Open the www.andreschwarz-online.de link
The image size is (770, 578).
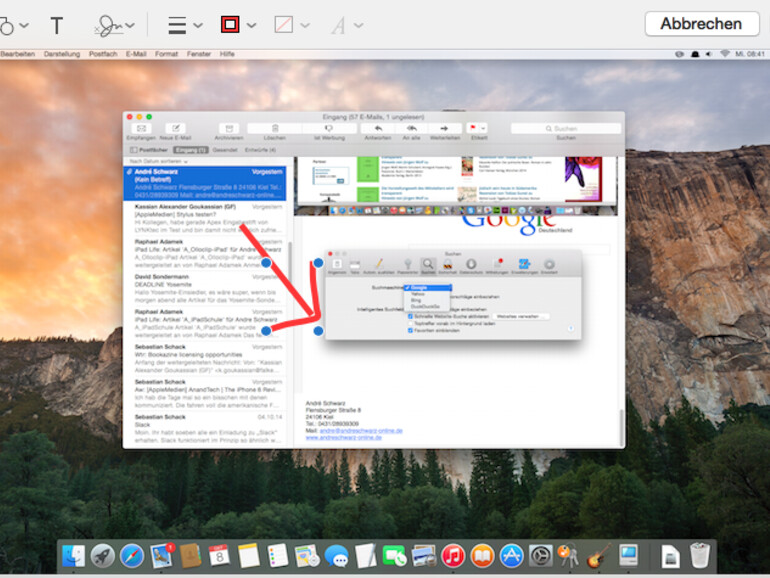(x=343, y=438)
